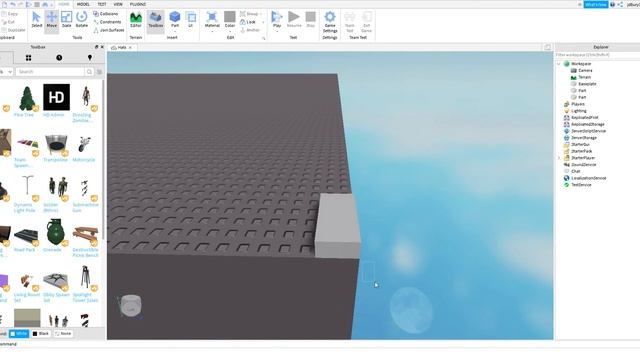Screen dimensions: 640x360
Task: Select Baseplate in the Explorer
Action: pyautogui.click(x=587, y=84)
